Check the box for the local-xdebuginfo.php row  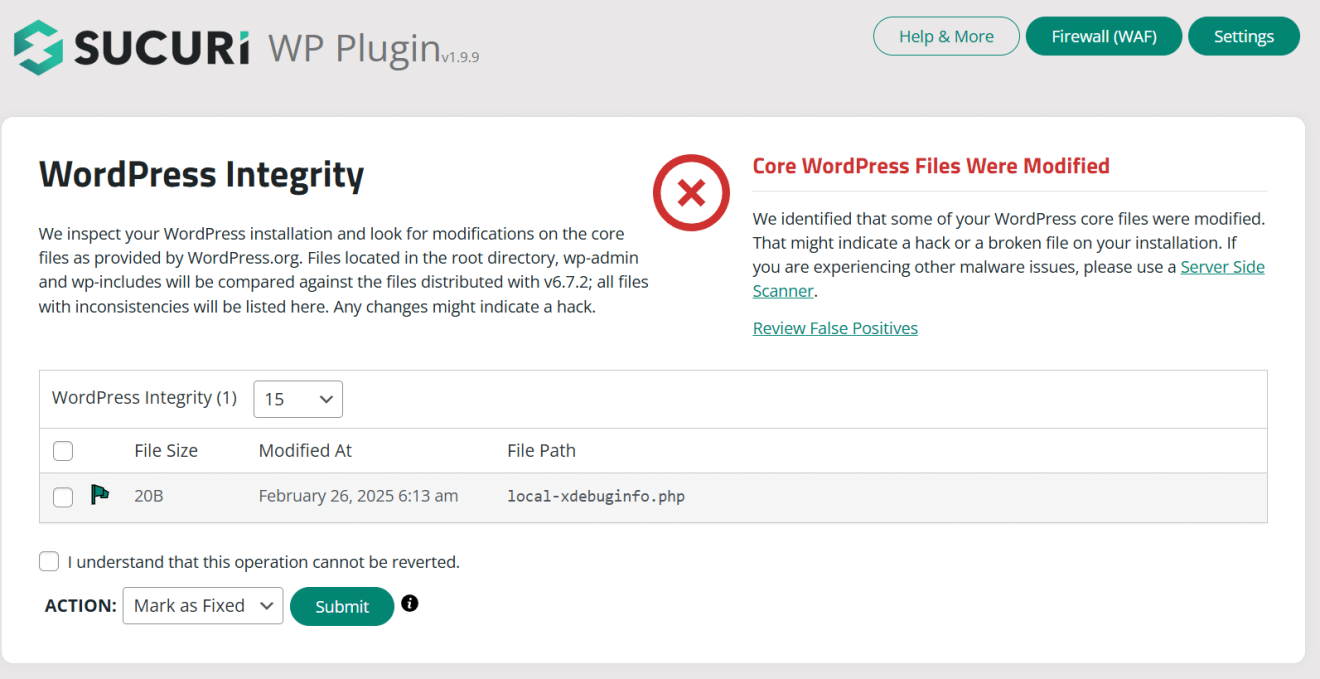point(63,497)
